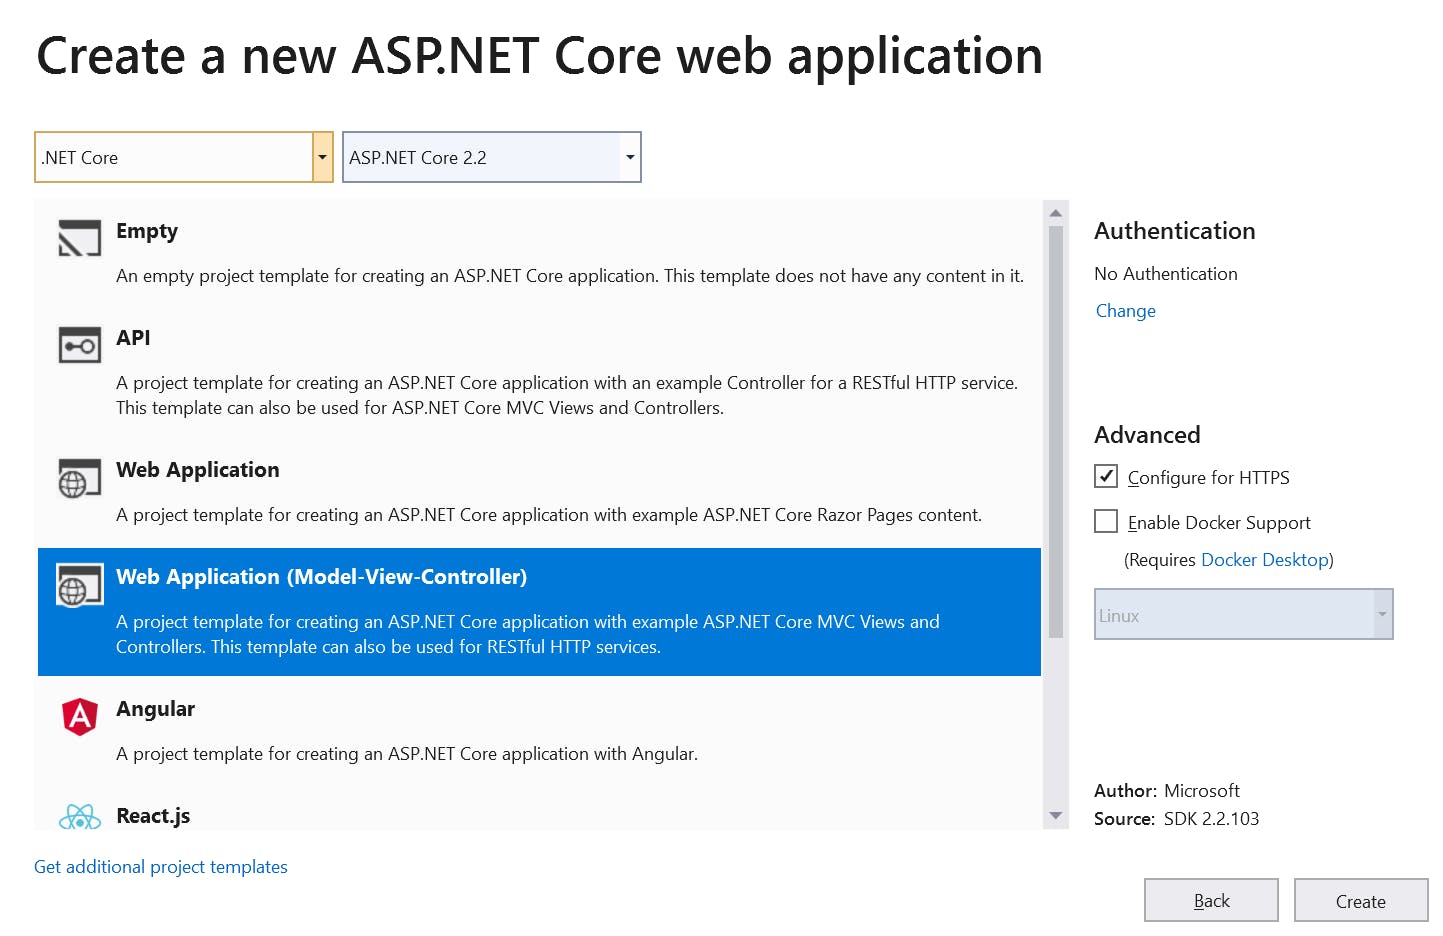Click the red Angular logo icon
Viewport: 1443px width, 936px height.
pos(79,716)
